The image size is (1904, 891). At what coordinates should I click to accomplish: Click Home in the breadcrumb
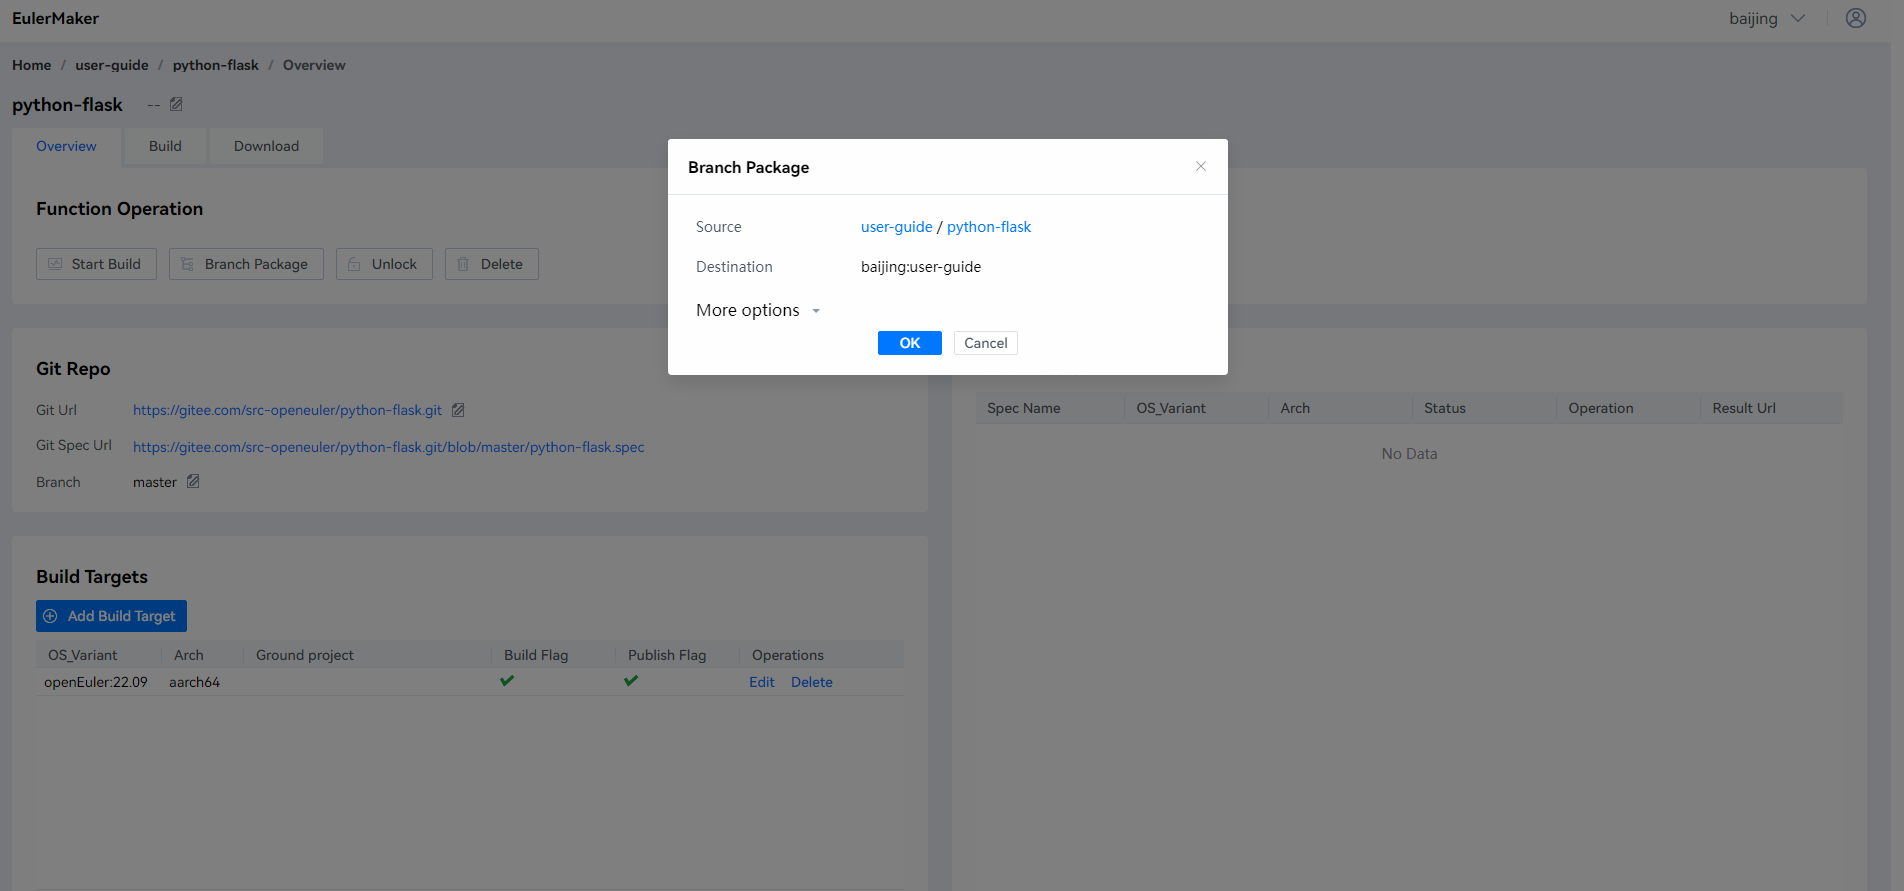coord(31,65)
